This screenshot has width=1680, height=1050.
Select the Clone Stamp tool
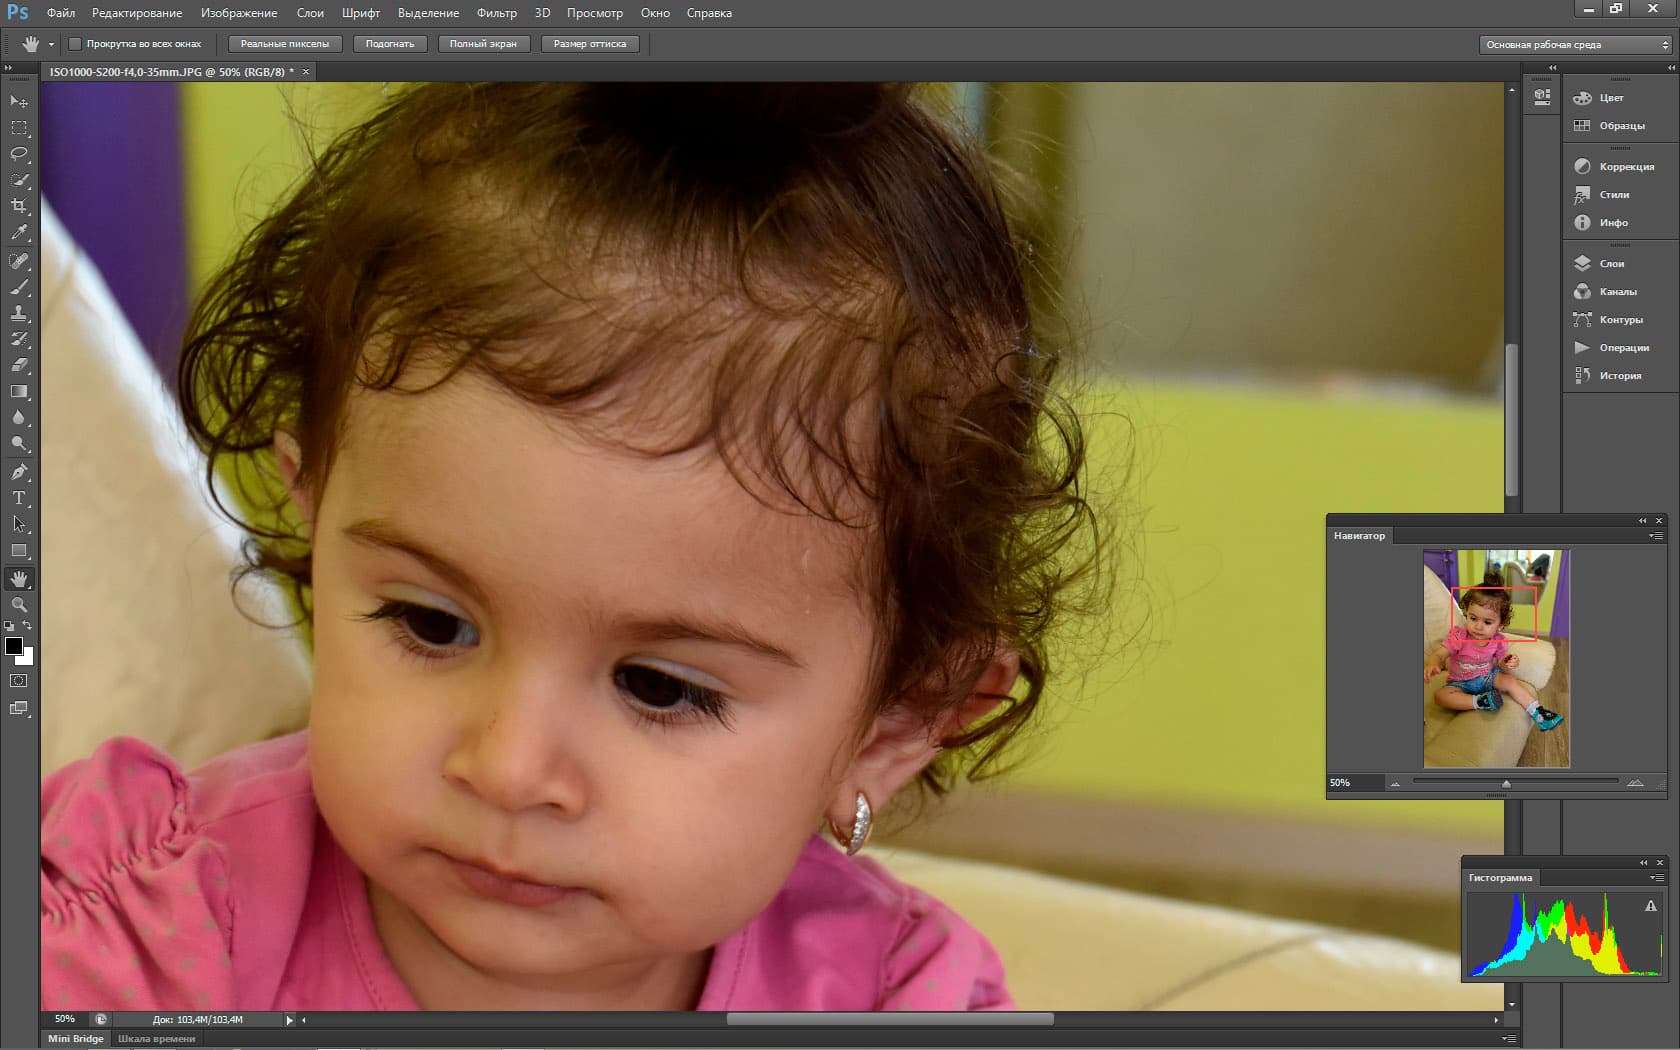tap(19, 313)
